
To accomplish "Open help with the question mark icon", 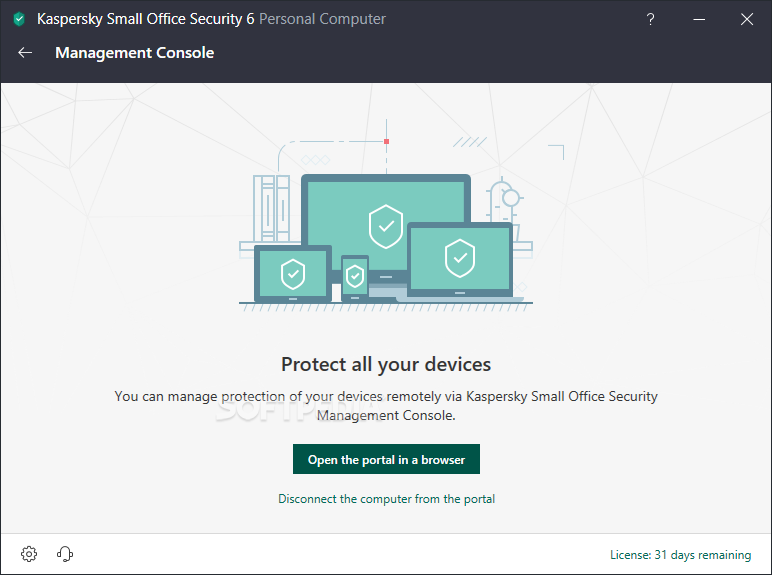I will coord(650,19).
